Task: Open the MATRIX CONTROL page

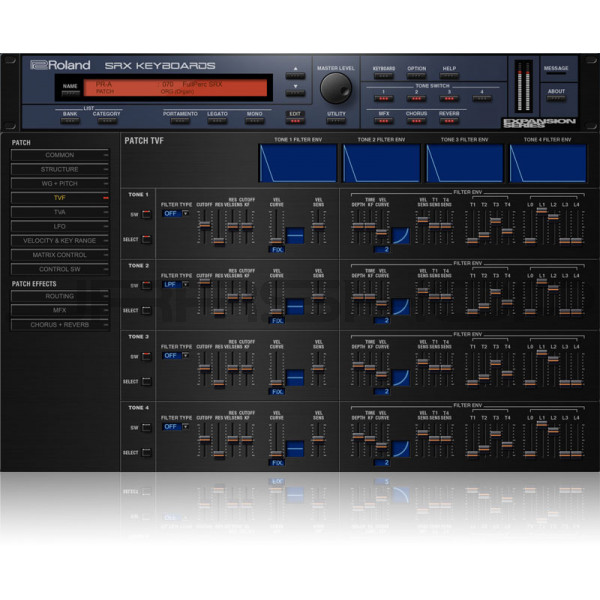Action: (x=60, y=255)
